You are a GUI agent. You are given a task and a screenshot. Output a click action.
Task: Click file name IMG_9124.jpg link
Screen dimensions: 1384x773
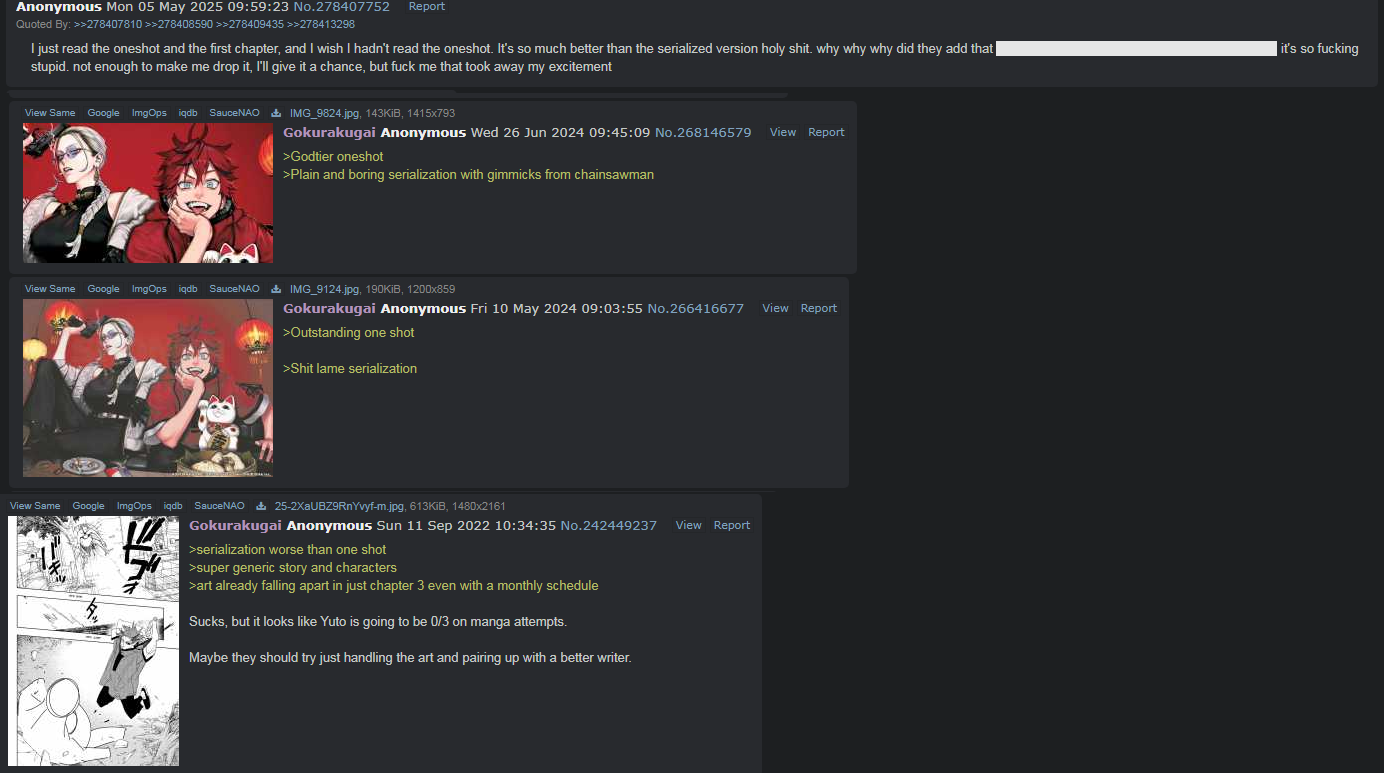324,289
